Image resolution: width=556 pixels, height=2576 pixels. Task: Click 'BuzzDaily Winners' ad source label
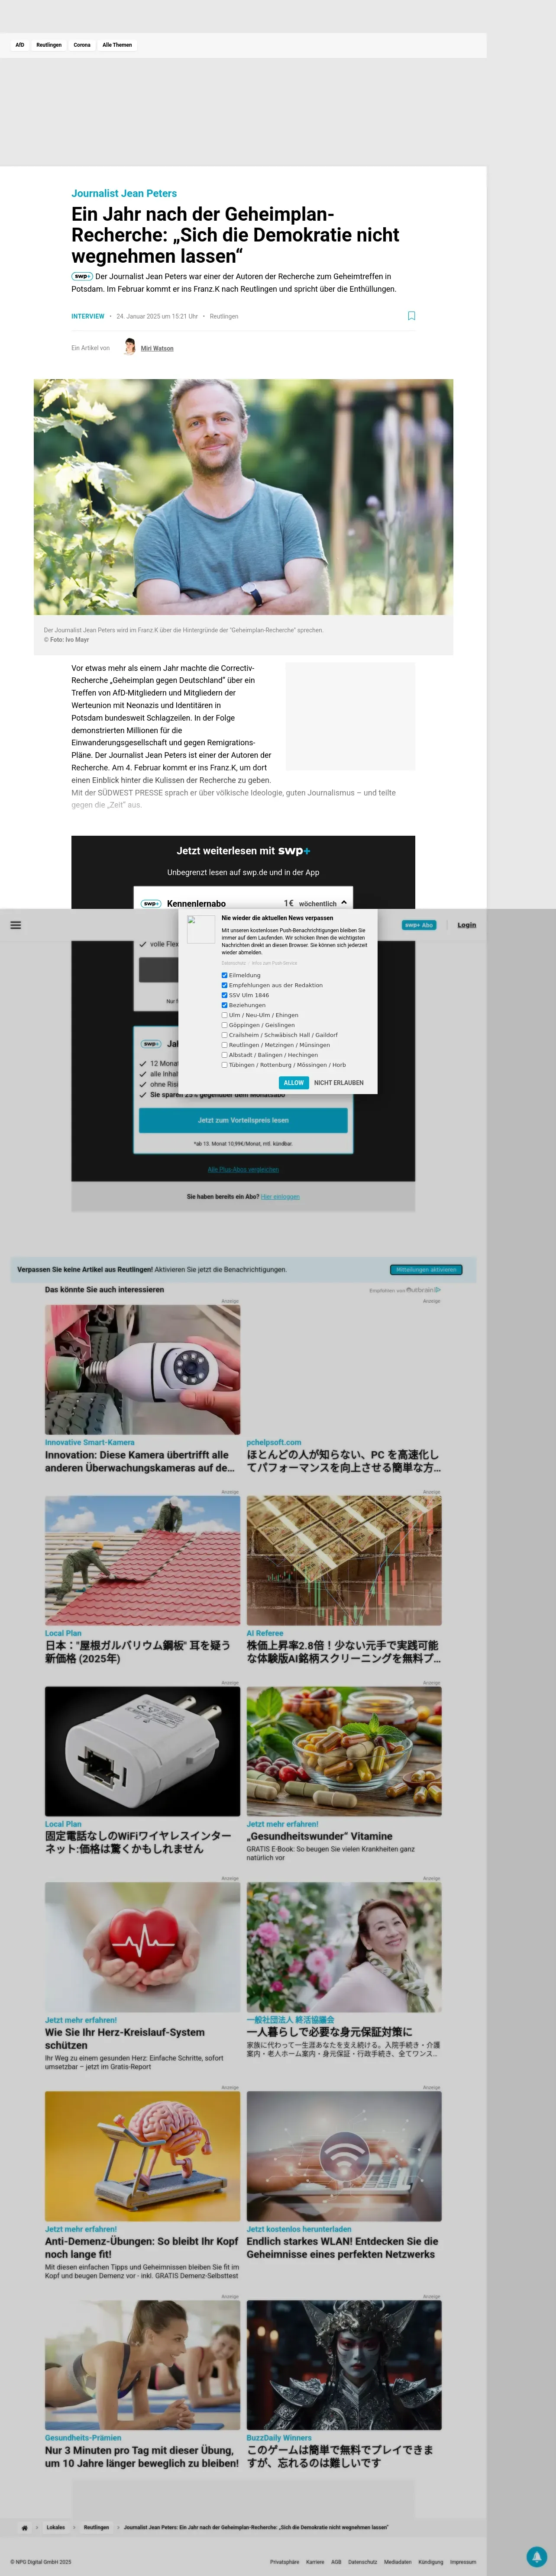click(279, 2438)
